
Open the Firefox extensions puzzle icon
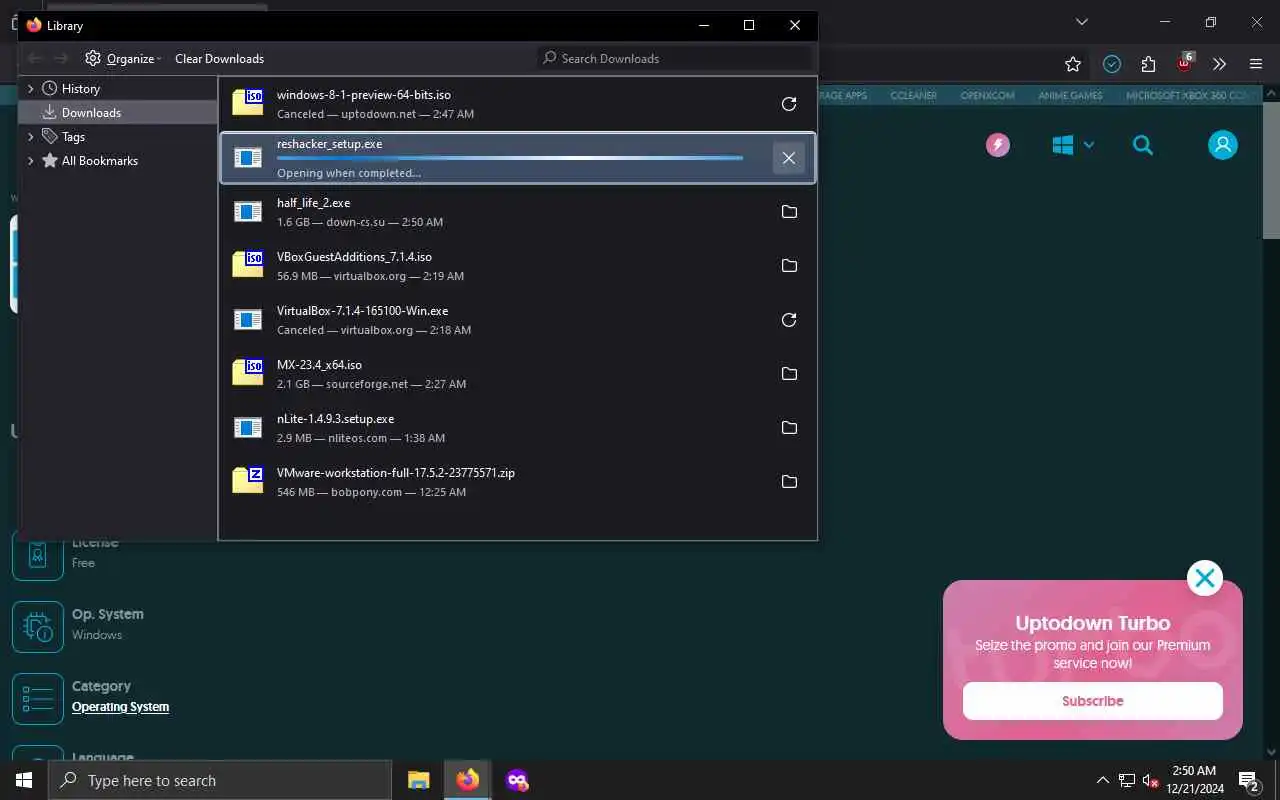(1148, 64)
